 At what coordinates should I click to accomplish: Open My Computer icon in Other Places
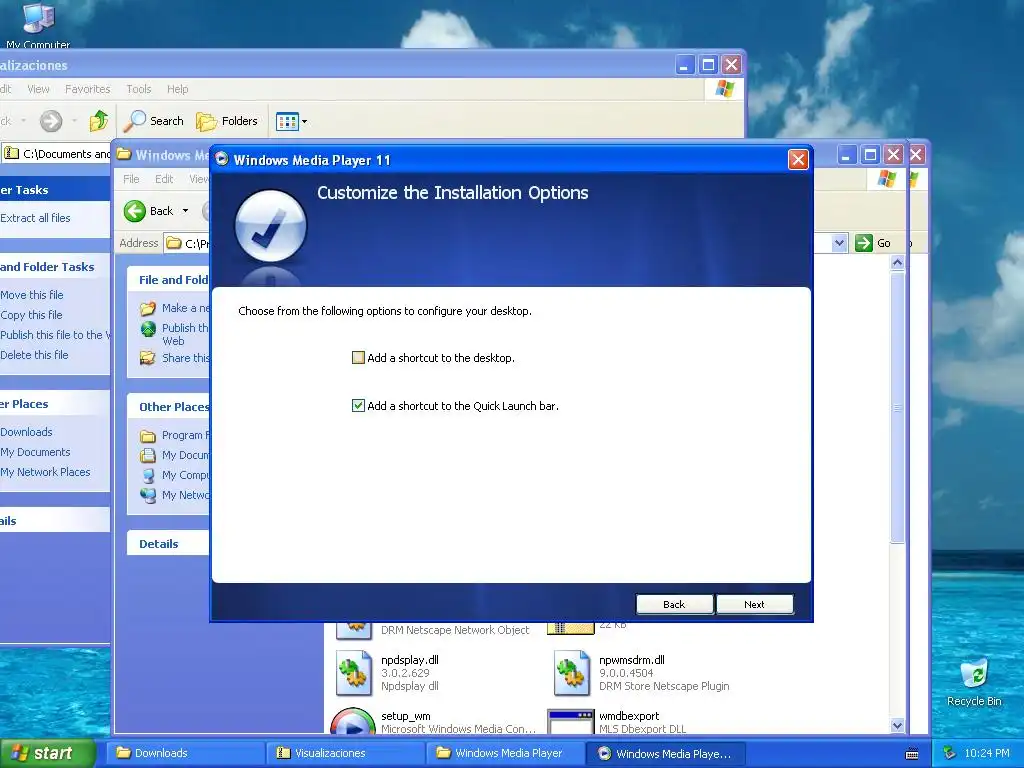coord(148,475)
